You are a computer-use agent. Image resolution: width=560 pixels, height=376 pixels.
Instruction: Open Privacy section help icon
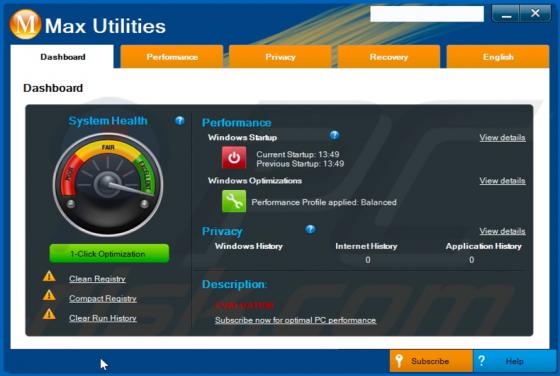(310, 229)
